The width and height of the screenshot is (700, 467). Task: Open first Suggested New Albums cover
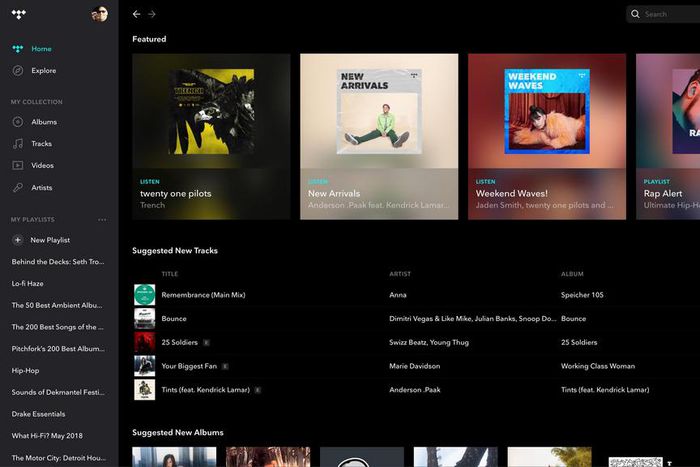pos(174,457)
